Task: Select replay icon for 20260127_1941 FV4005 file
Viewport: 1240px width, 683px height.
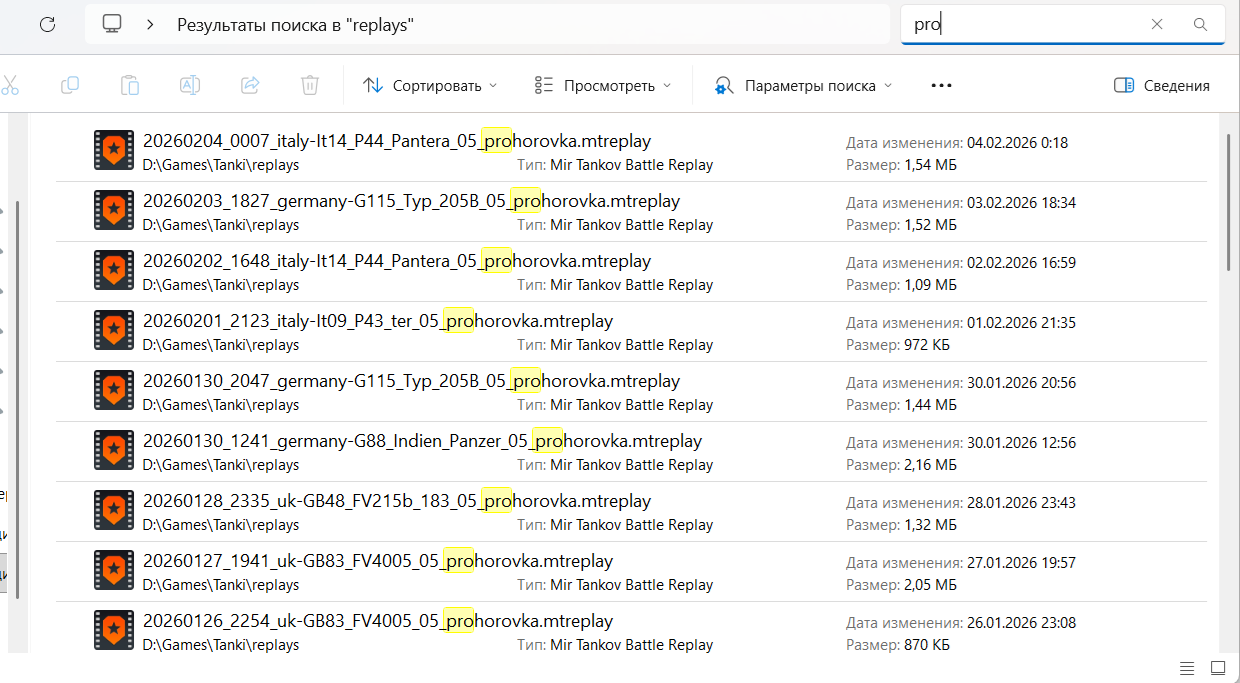Action: tap(114, 570)
